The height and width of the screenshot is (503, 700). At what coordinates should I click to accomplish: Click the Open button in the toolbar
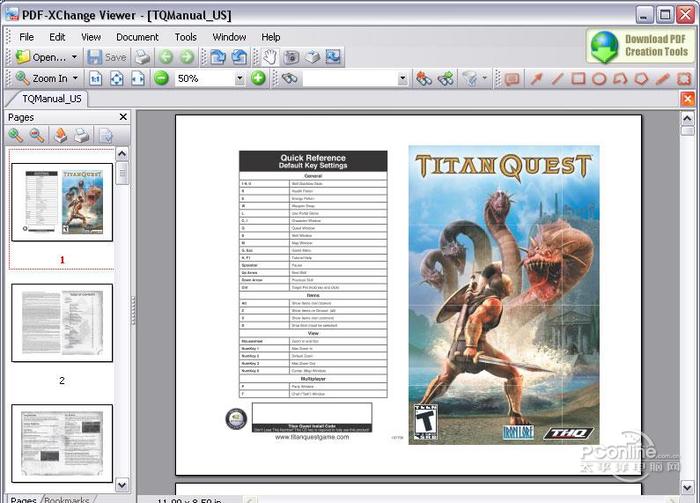coord(41,57)
